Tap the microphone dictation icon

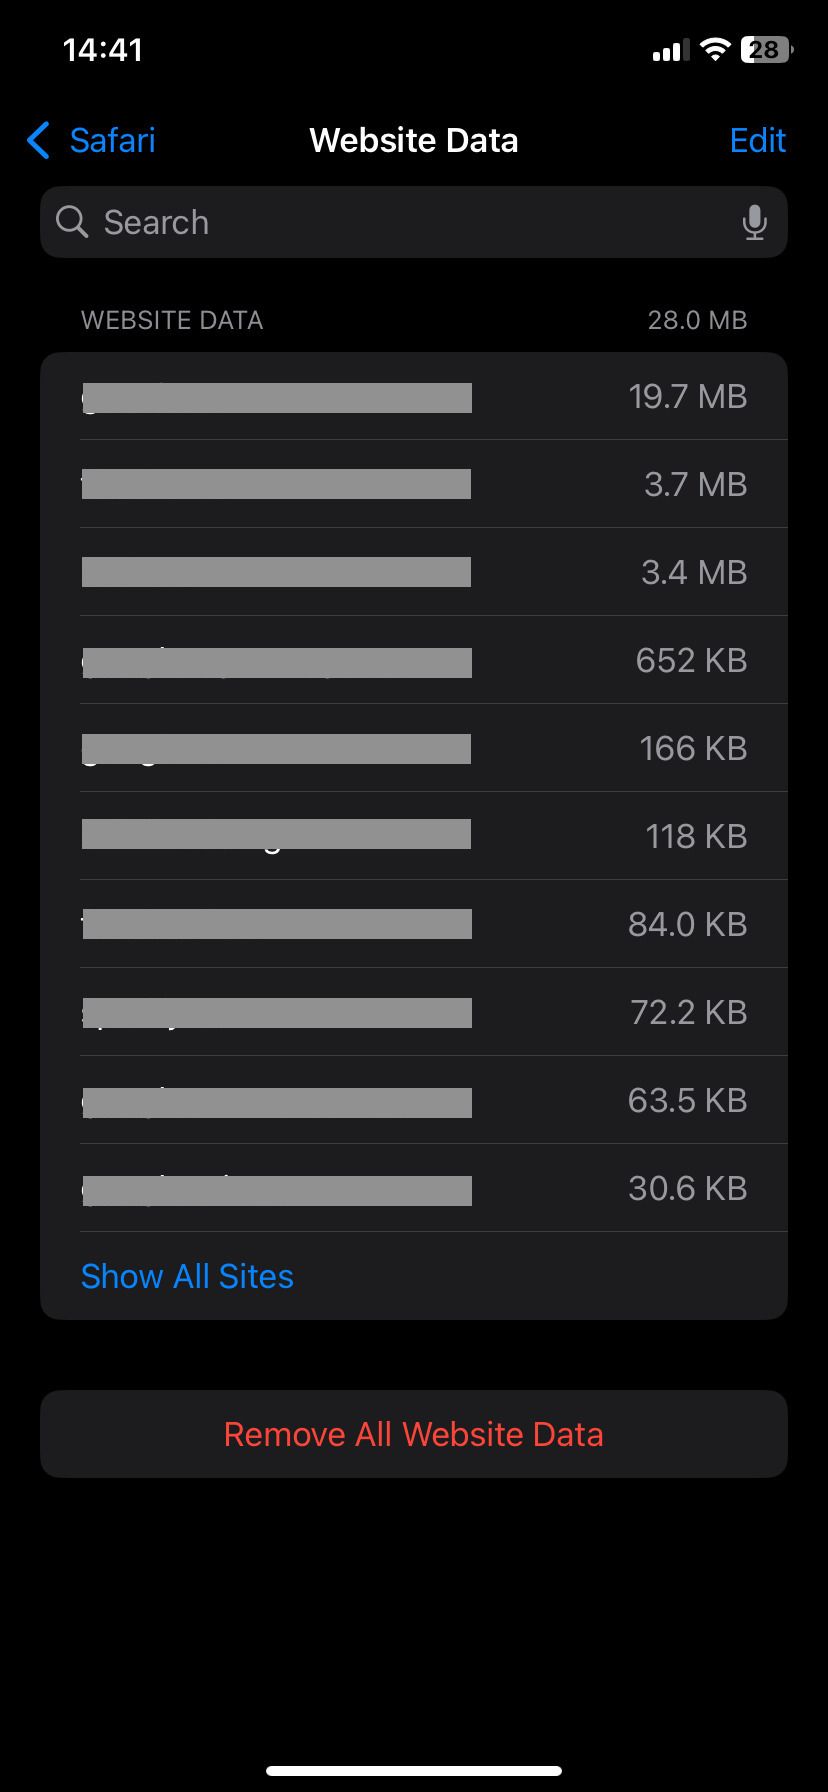[755, 222]
